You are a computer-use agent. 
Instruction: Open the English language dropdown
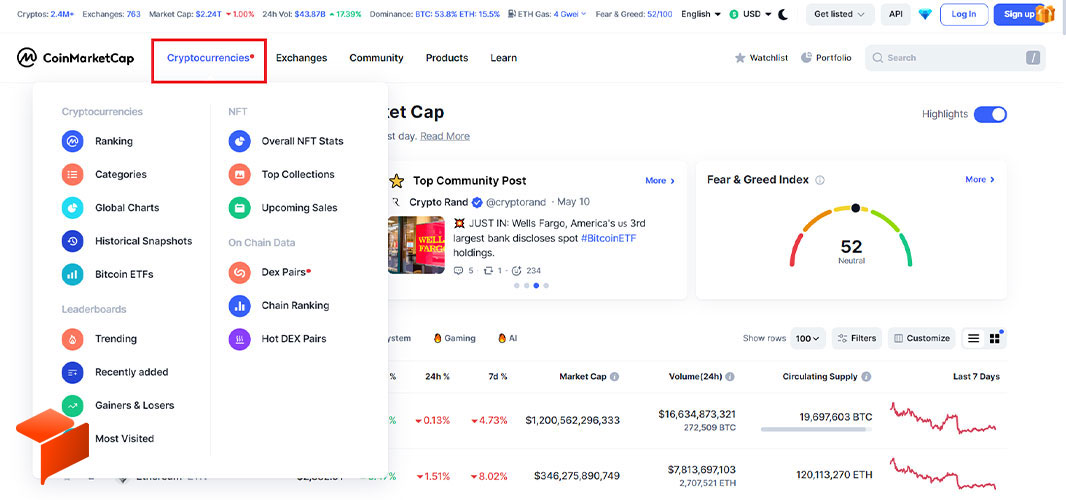[x=701, y=14]
